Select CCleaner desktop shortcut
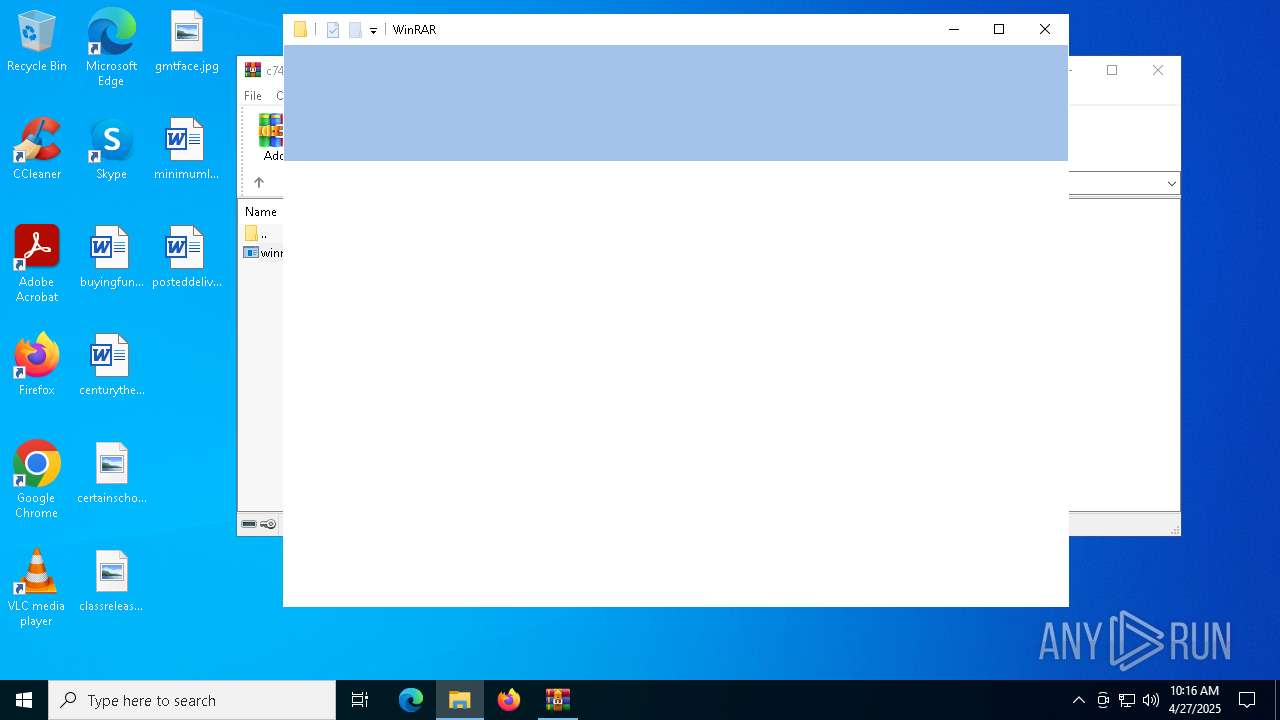1280x720 pixels. coord(37,149)
